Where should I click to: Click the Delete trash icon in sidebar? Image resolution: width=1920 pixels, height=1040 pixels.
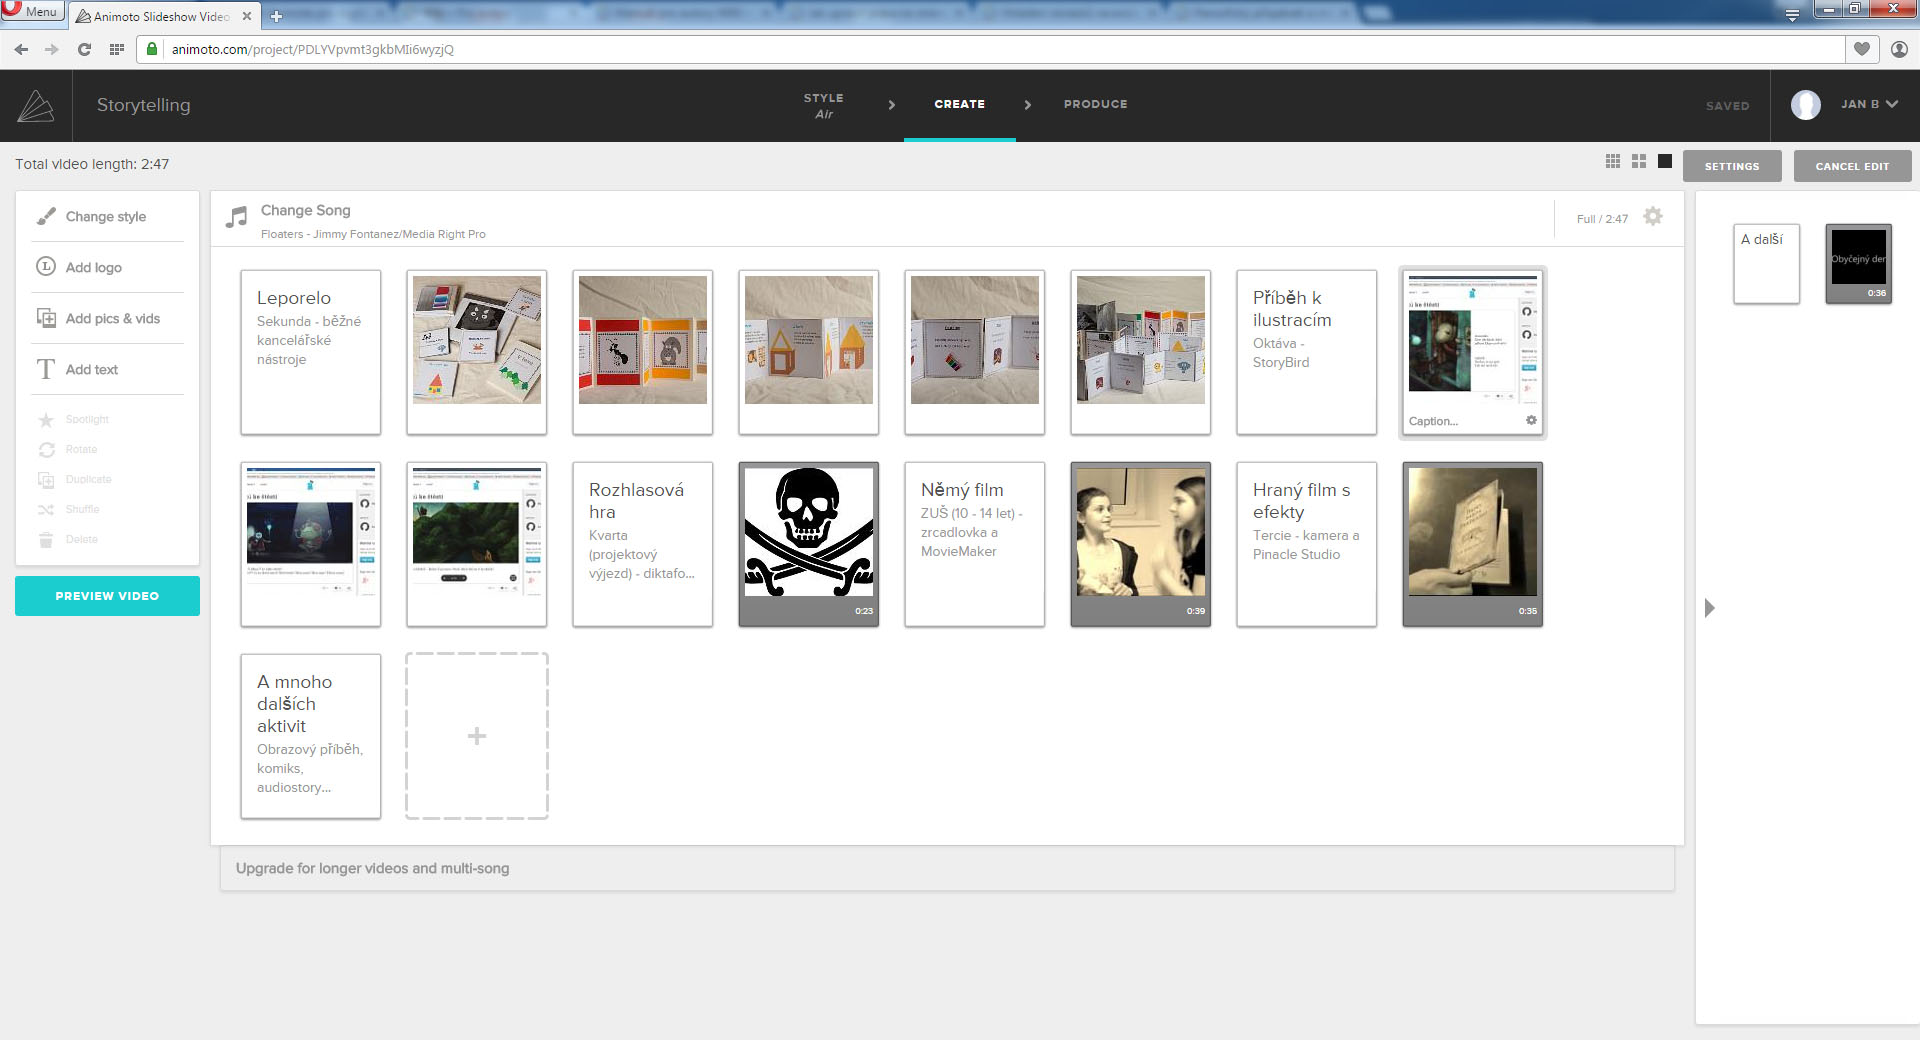(x=46, y=539)
